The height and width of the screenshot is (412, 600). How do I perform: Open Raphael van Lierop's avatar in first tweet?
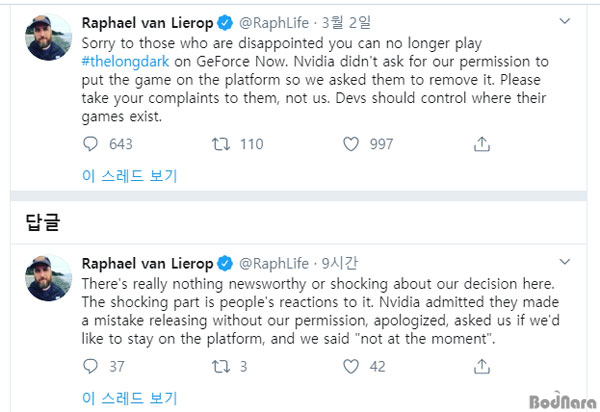[48, 37]
